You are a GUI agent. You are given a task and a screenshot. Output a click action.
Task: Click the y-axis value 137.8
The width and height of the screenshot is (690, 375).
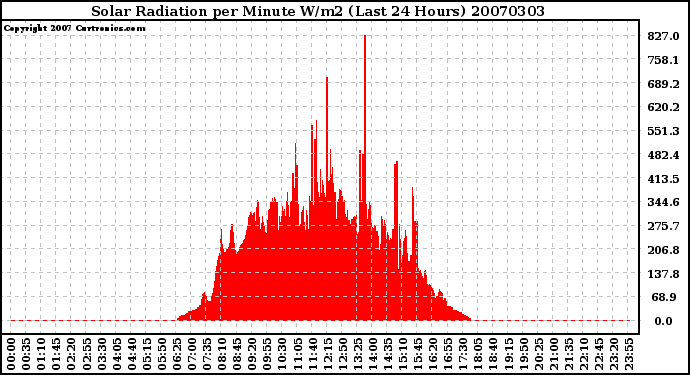coord(663,274)
